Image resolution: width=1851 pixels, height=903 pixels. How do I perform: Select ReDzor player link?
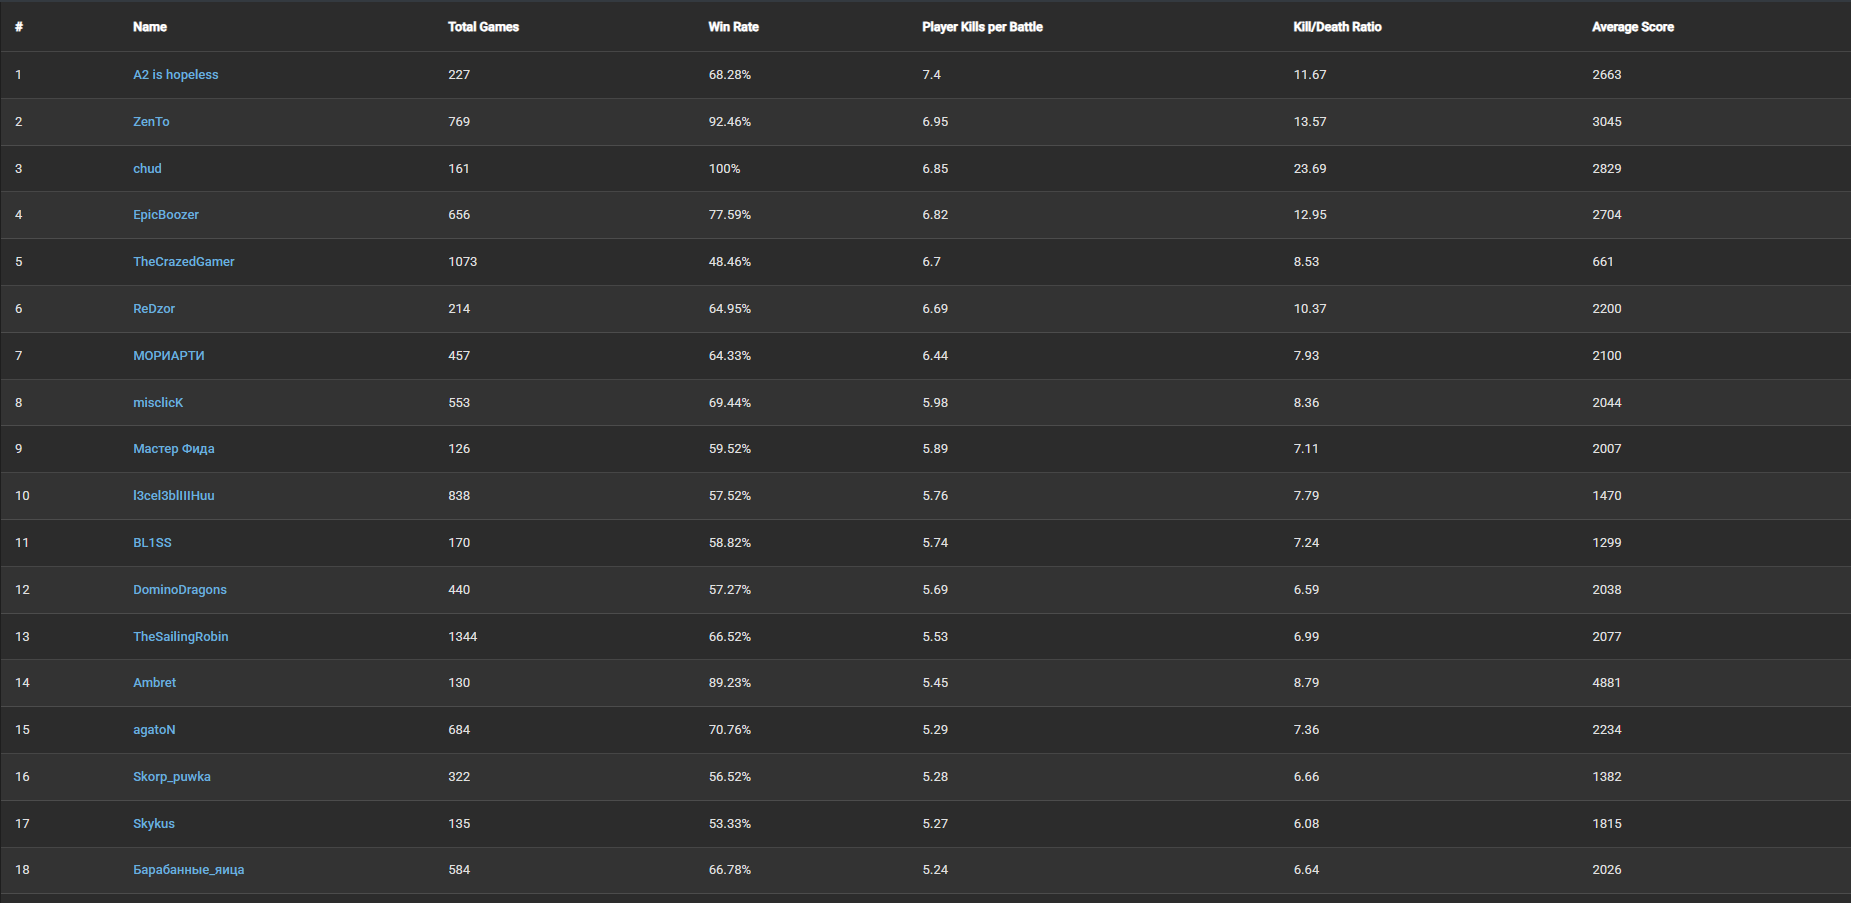[x=154, y=309]
